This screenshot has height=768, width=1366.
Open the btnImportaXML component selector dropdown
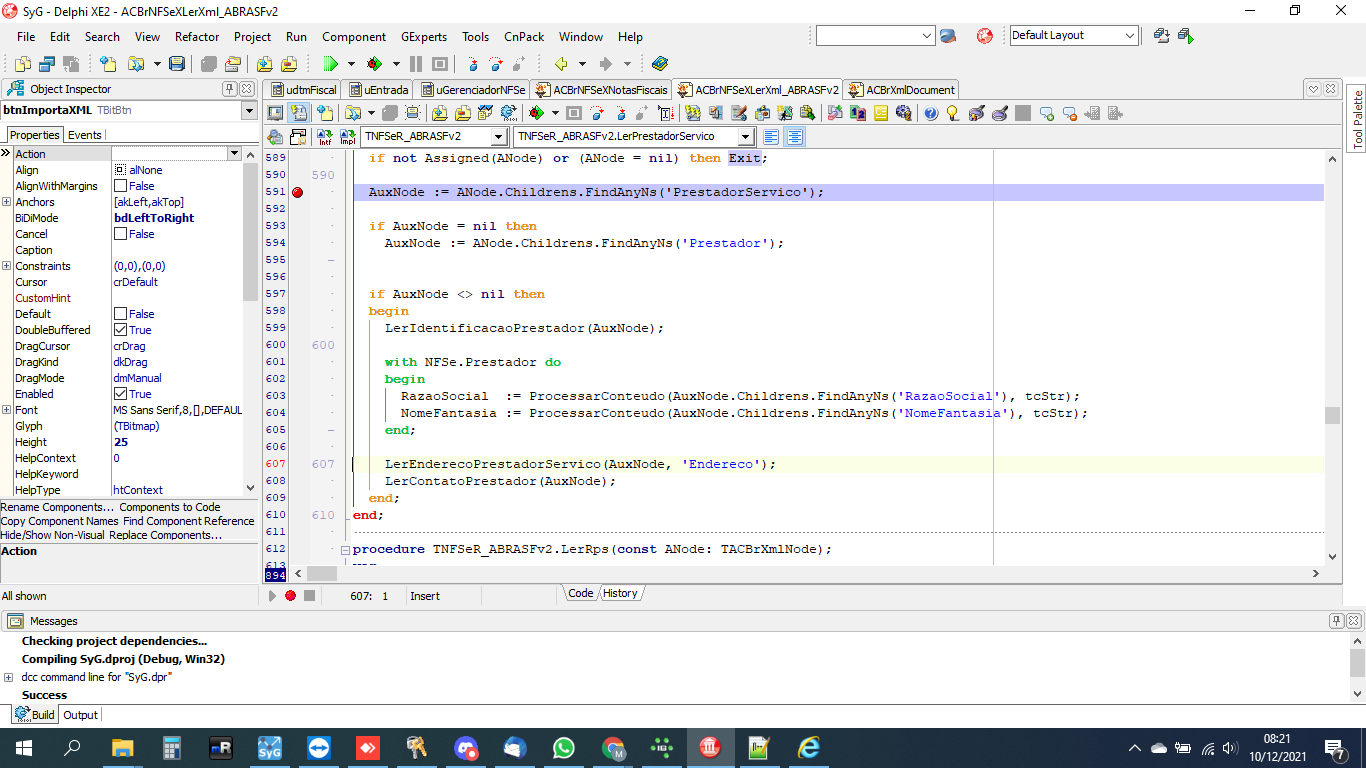pos(249,111)
